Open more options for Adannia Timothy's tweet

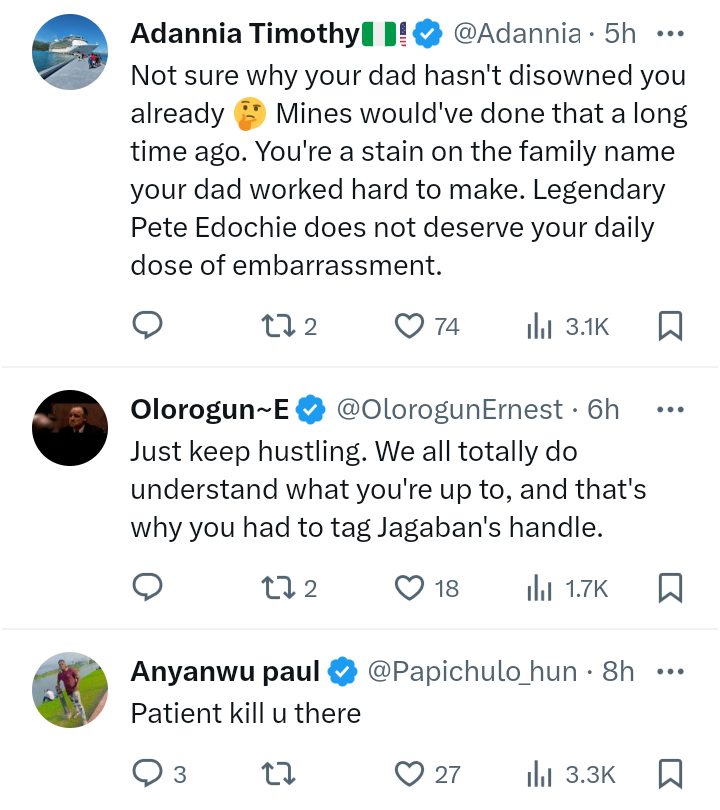point(669,33)
